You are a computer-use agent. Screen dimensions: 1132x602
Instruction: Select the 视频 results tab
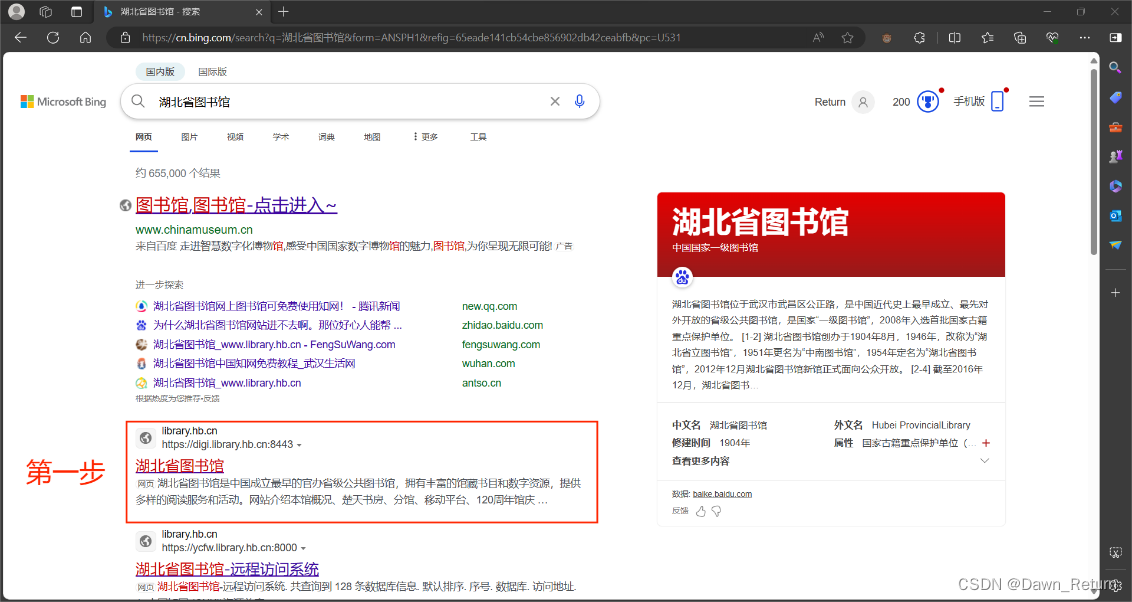coord(235,136)
